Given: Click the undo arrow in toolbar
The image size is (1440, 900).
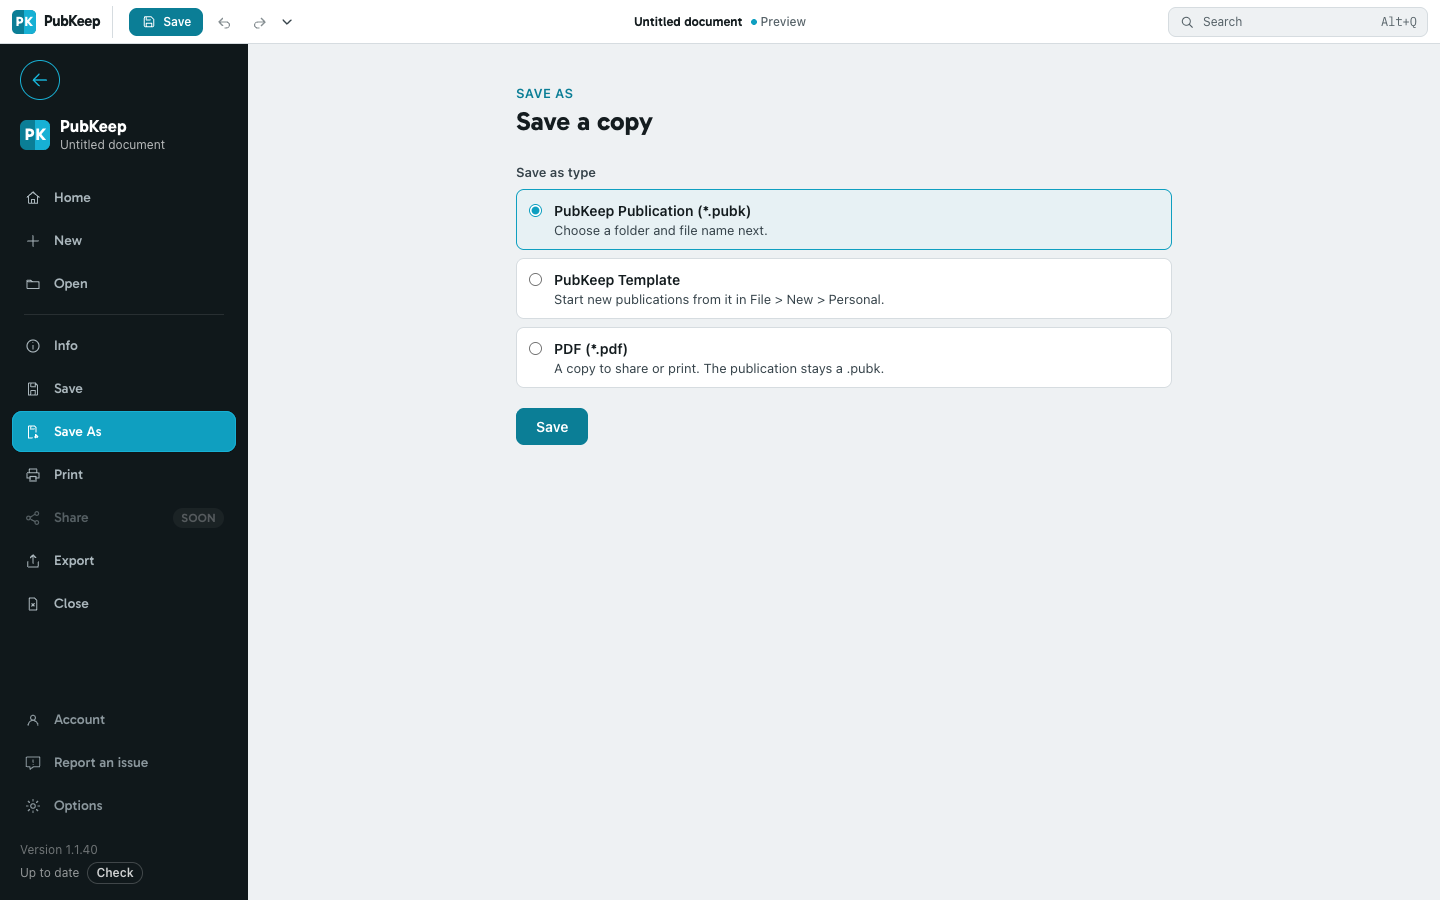Looking at the screenshot, I should (x=225, y=22).
